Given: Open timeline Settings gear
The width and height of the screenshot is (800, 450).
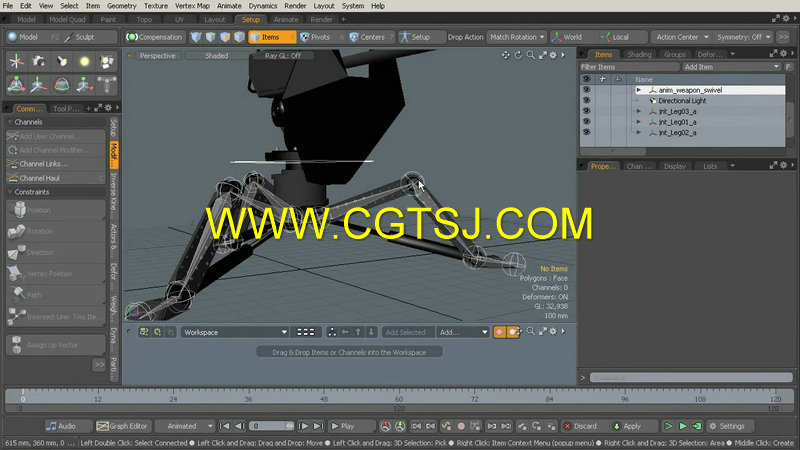Looking at the screenshot, I should (x=727, y=426).
